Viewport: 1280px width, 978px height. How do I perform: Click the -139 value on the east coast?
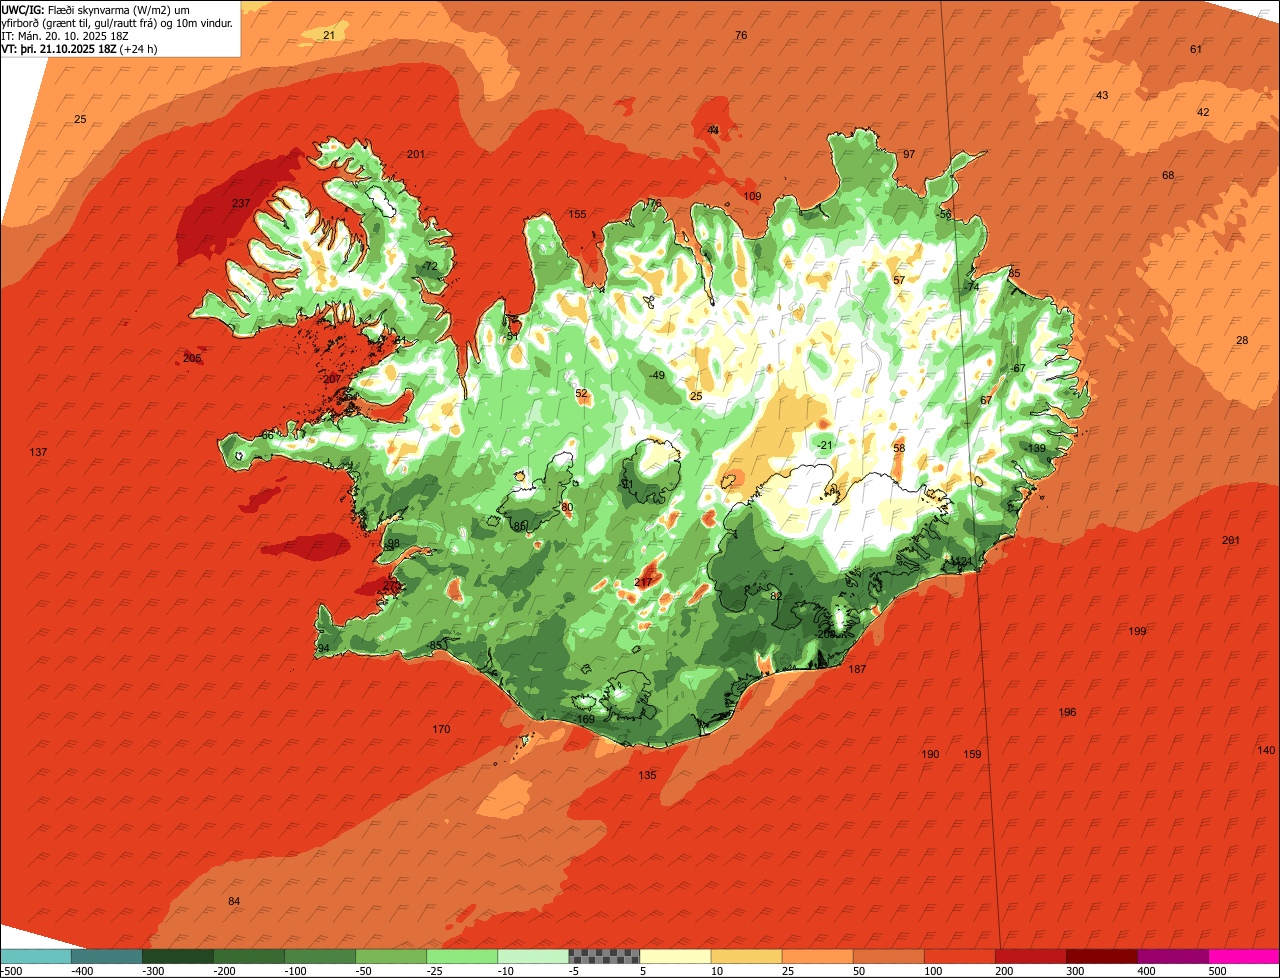(1035, 448)
